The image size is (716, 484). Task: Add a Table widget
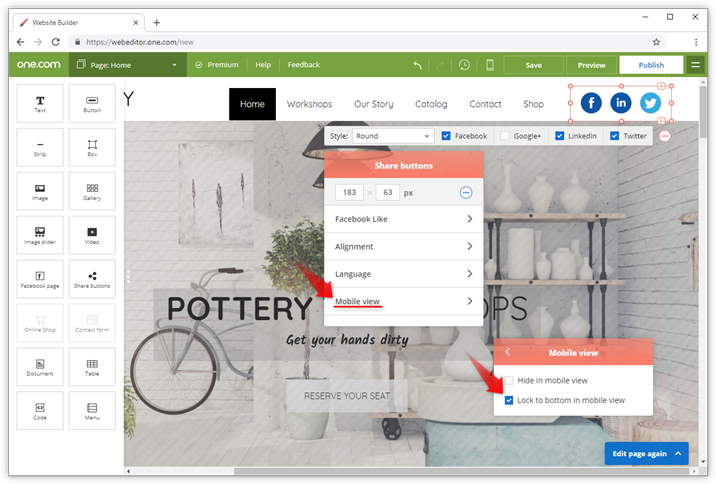coord(92,367)
